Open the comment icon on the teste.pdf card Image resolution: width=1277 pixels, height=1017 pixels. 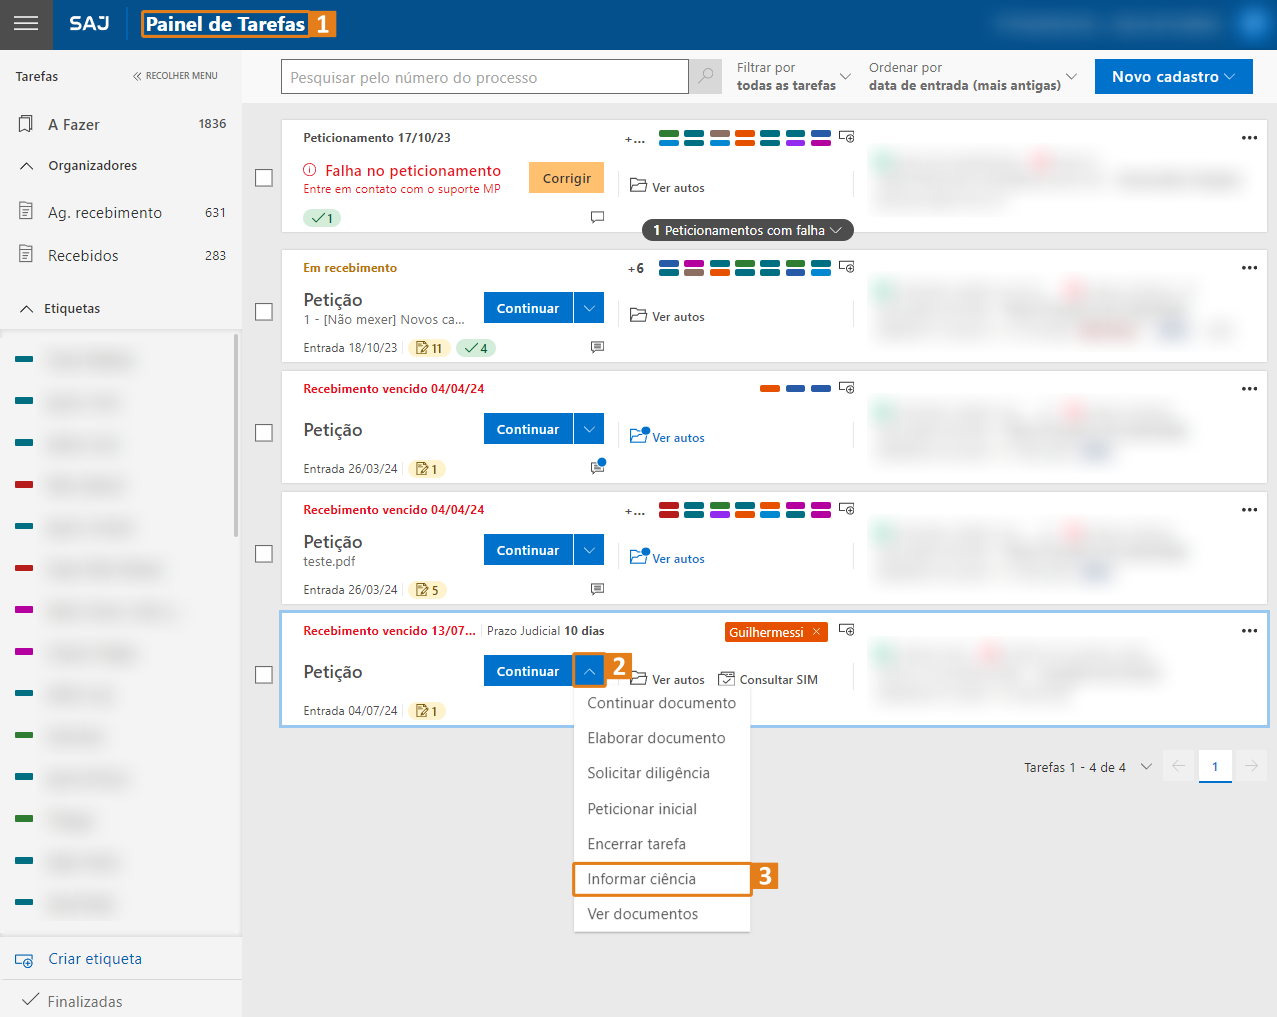[x=597, y=590]
